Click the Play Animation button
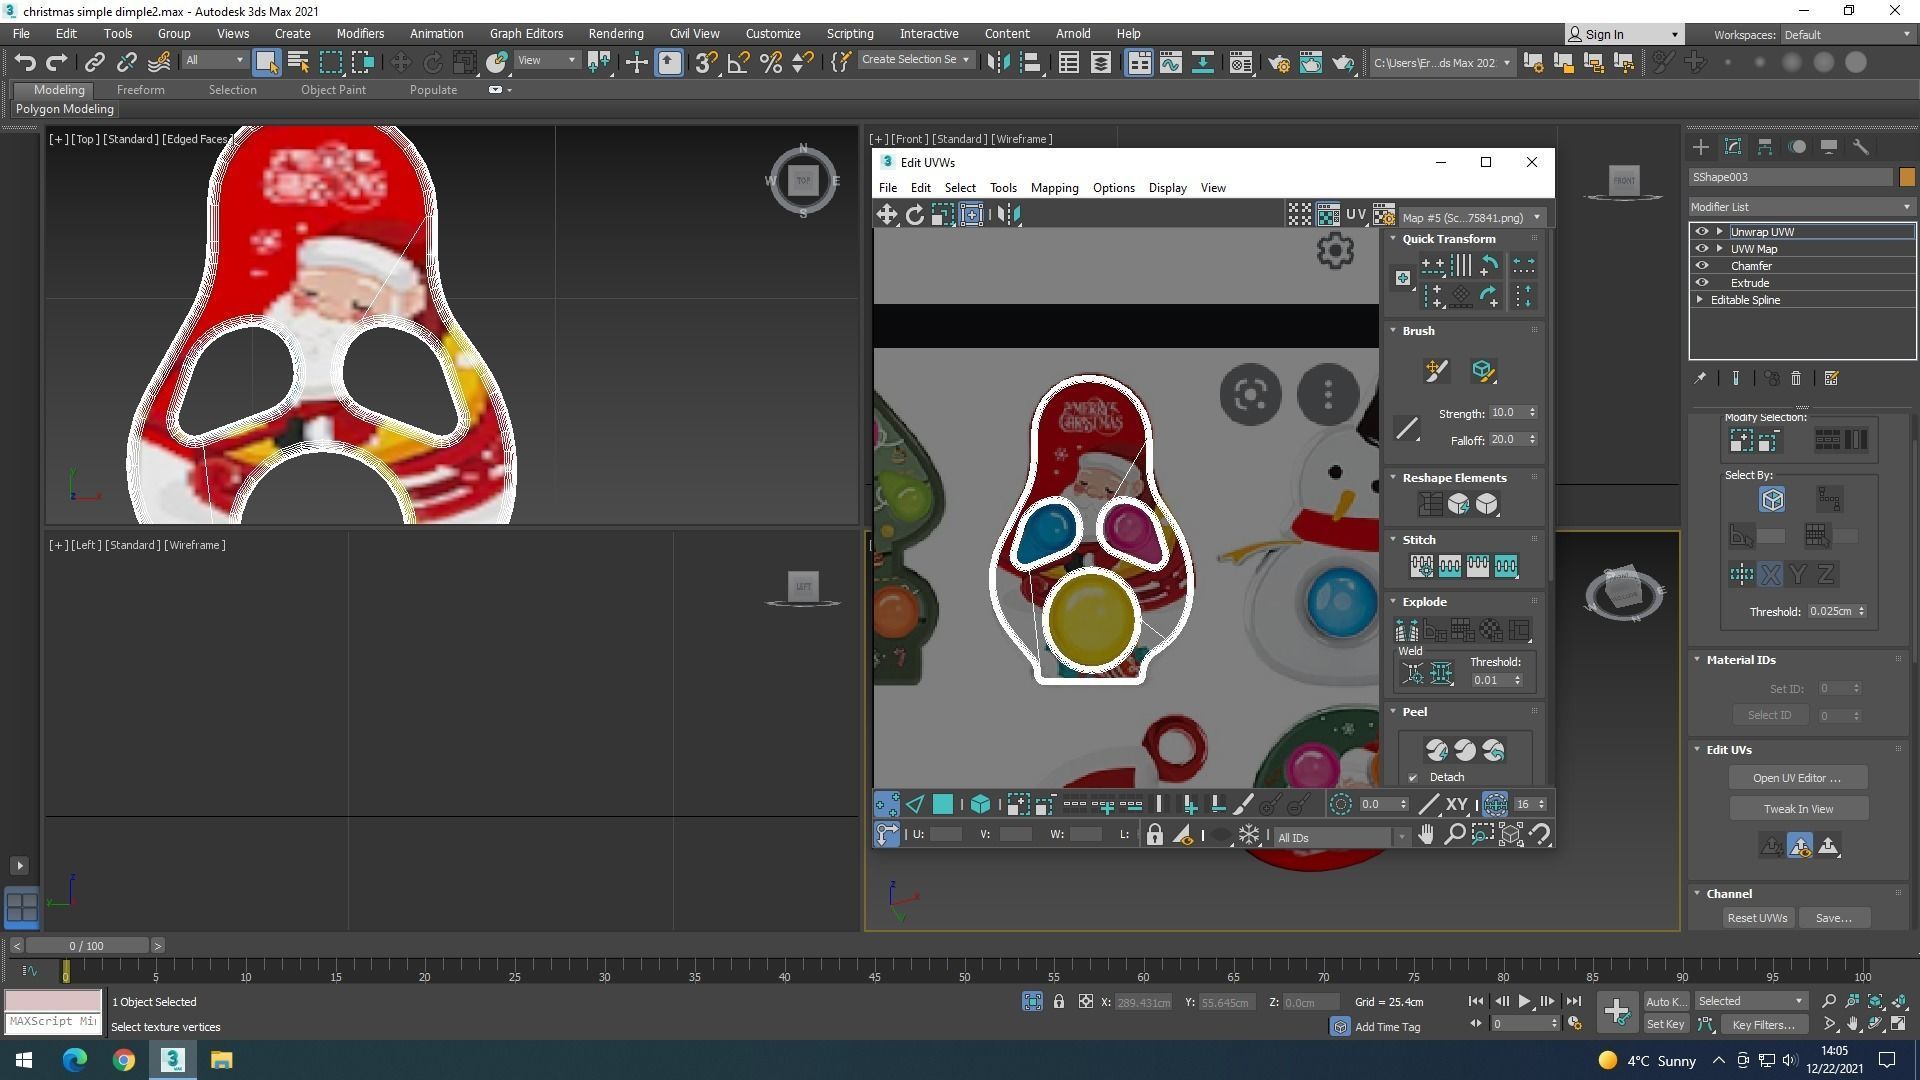This screenshot has height=1080, width=1920. (1524, 1001)
